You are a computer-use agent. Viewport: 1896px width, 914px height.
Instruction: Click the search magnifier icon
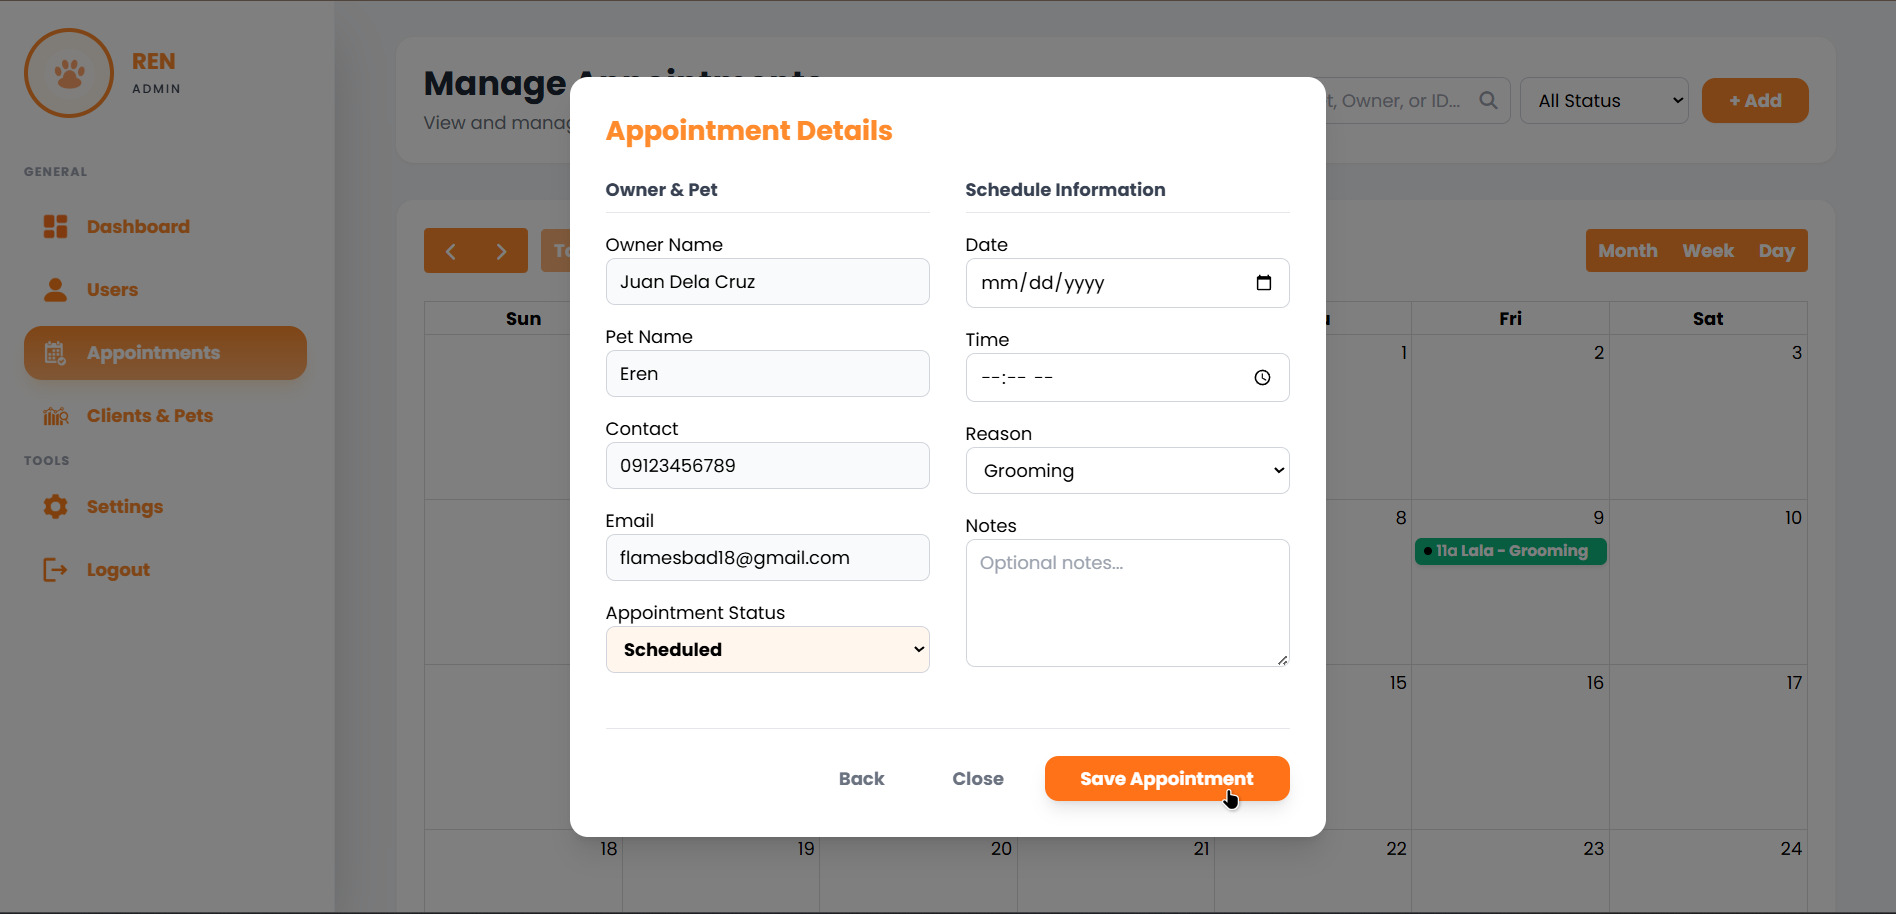(x=1488, y=101)
